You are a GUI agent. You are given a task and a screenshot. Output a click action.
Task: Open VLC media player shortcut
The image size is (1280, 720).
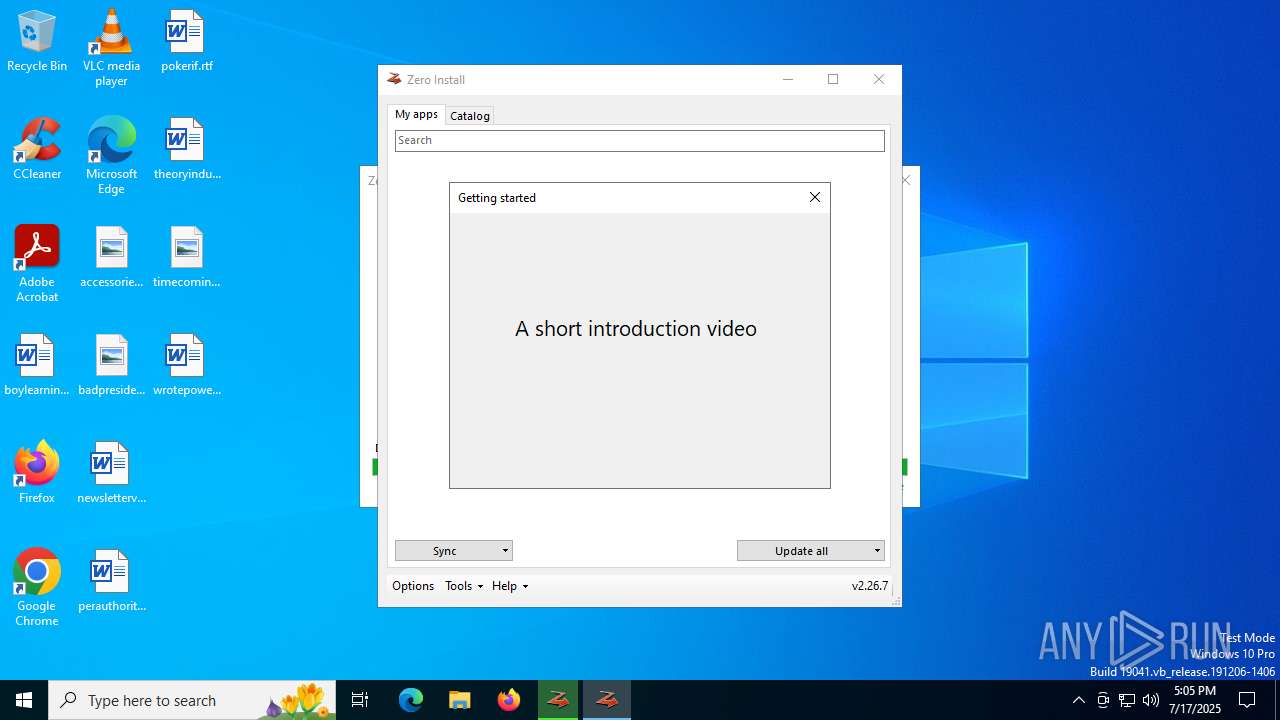[111, 48]
